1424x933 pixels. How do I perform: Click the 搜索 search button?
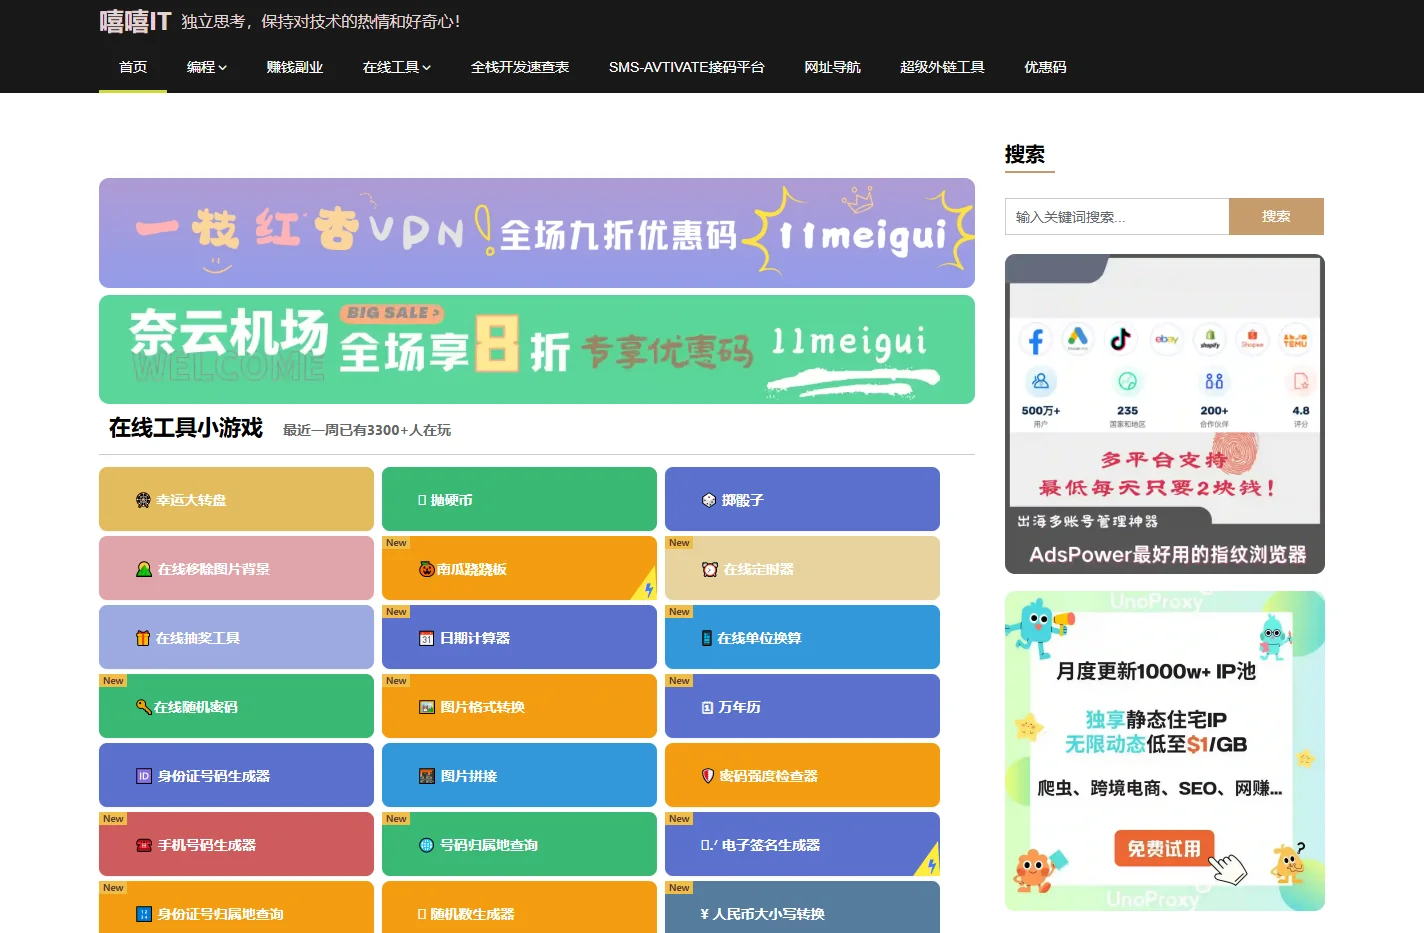pos(1276,216)
